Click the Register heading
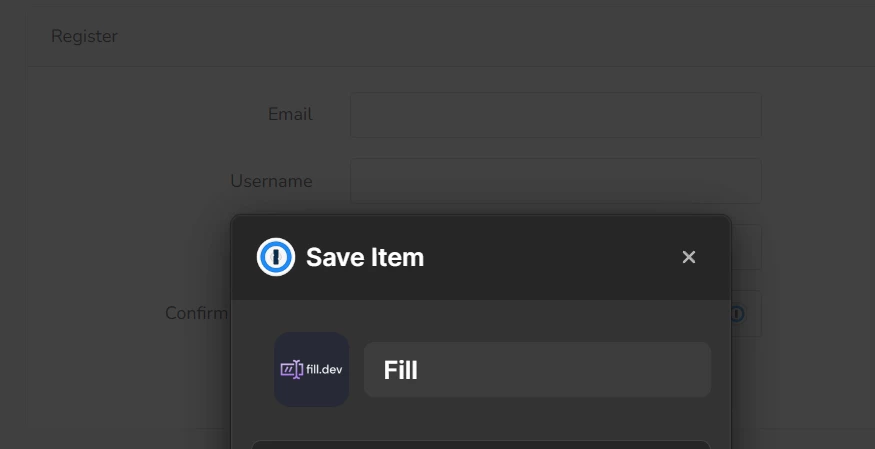 click(x=84, y=36)
